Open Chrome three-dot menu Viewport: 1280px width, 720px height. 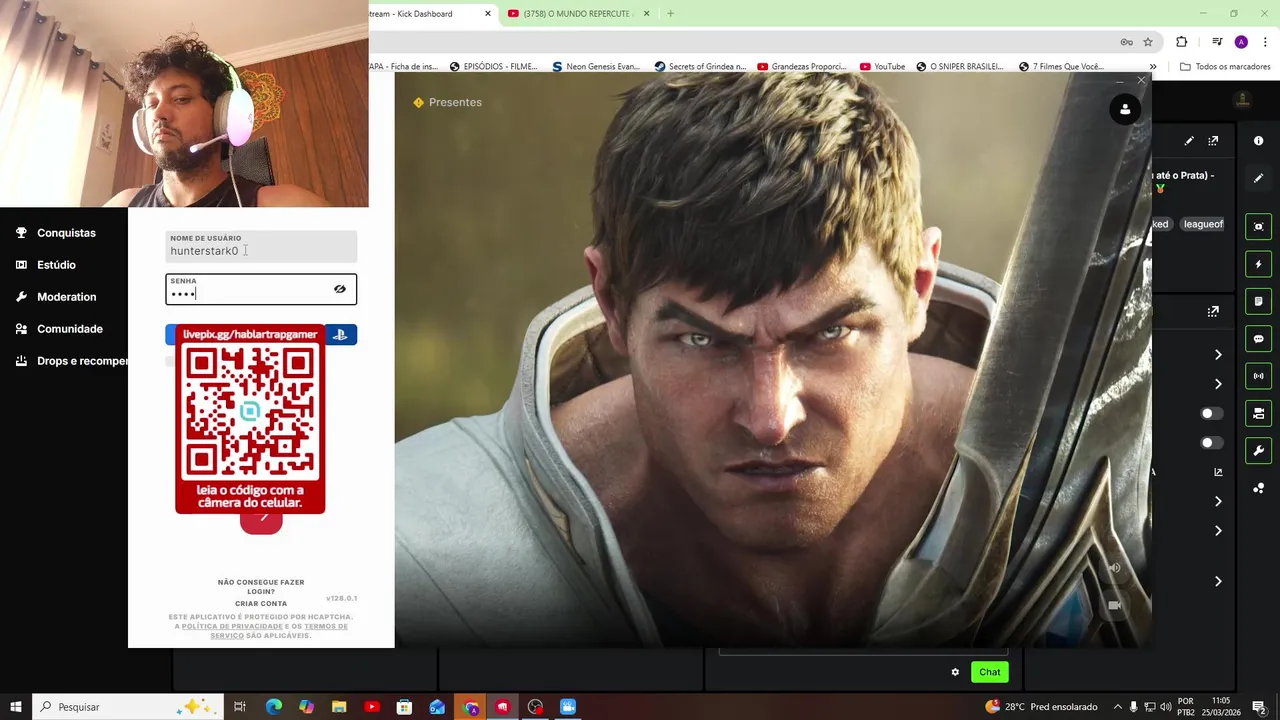(x=1265, y=42)
